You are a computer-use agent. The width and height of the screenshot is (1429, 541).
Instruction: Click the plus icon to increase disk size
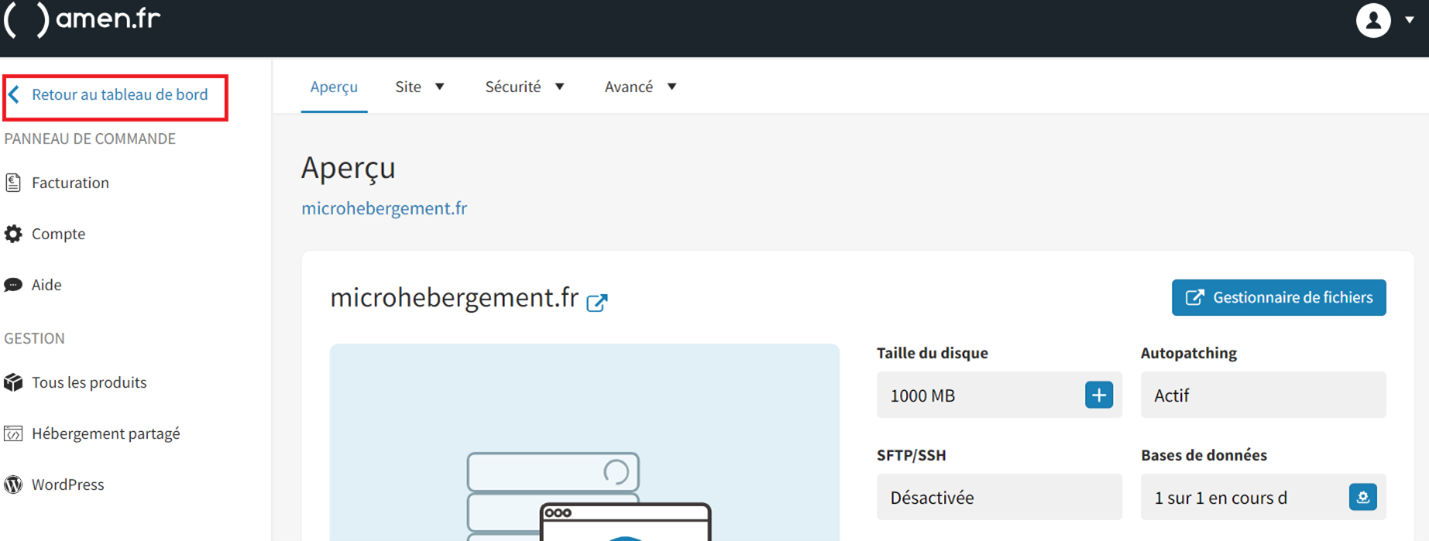click(1099, 395)
